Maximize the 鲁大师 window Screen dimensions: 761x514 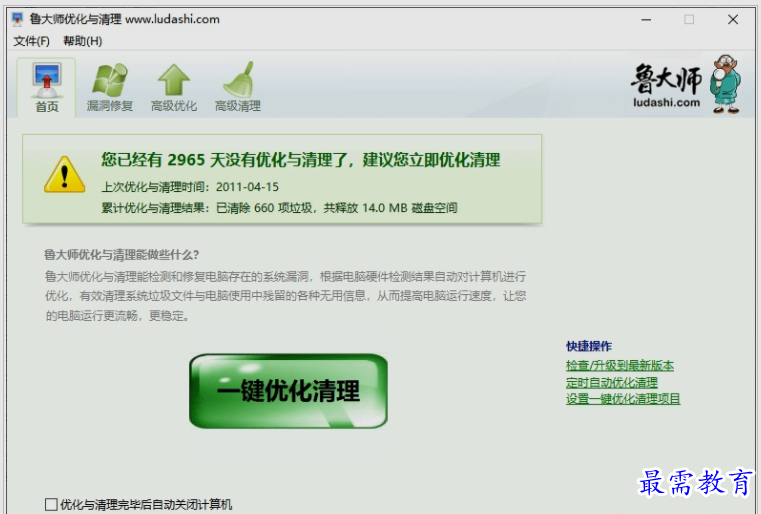tap(689, 19)
